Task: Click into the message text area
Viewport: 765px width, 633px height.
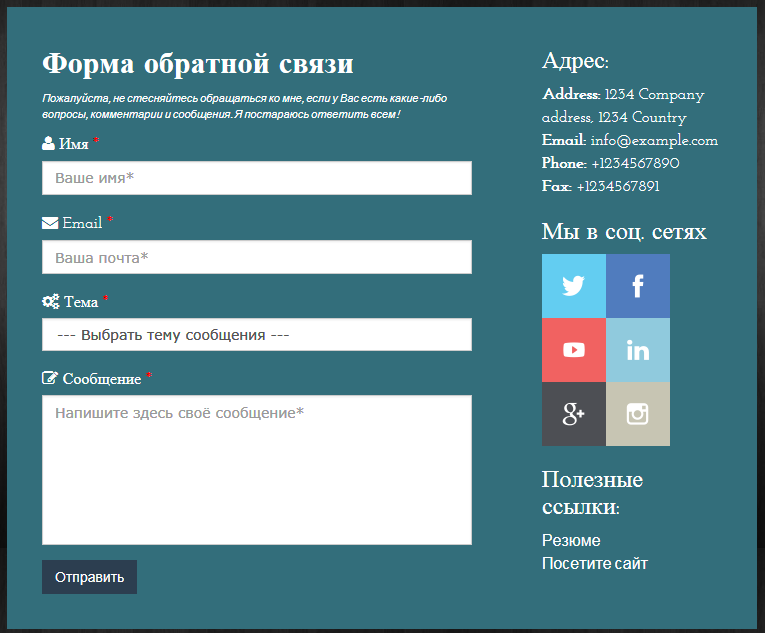Action: click(256, 470)
